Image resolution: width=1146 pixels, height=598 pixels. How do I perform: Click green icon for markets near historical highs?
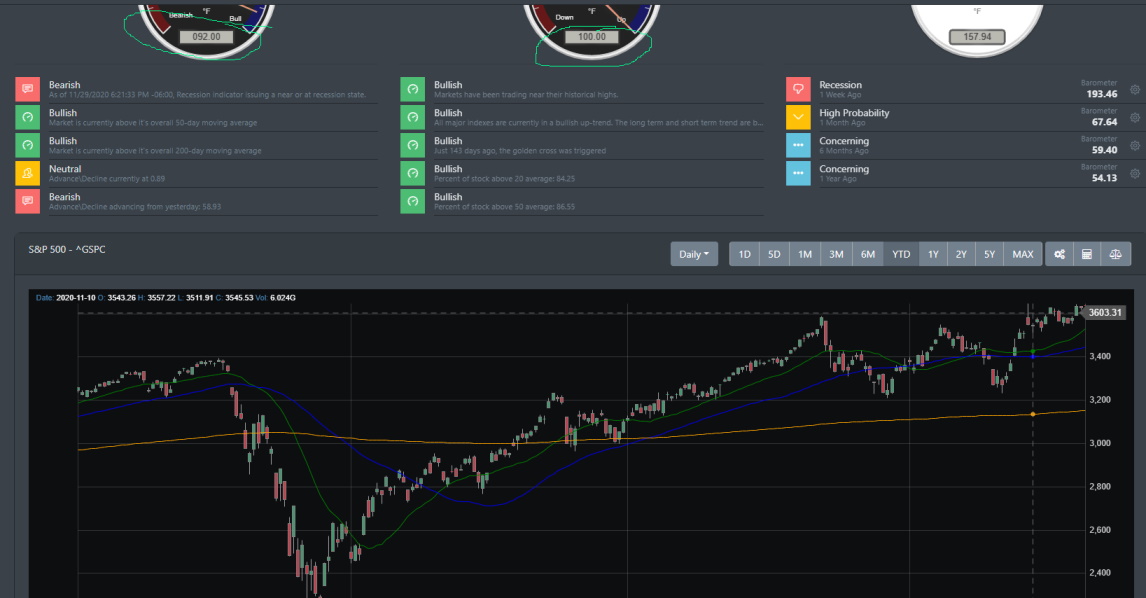[413, 89]
